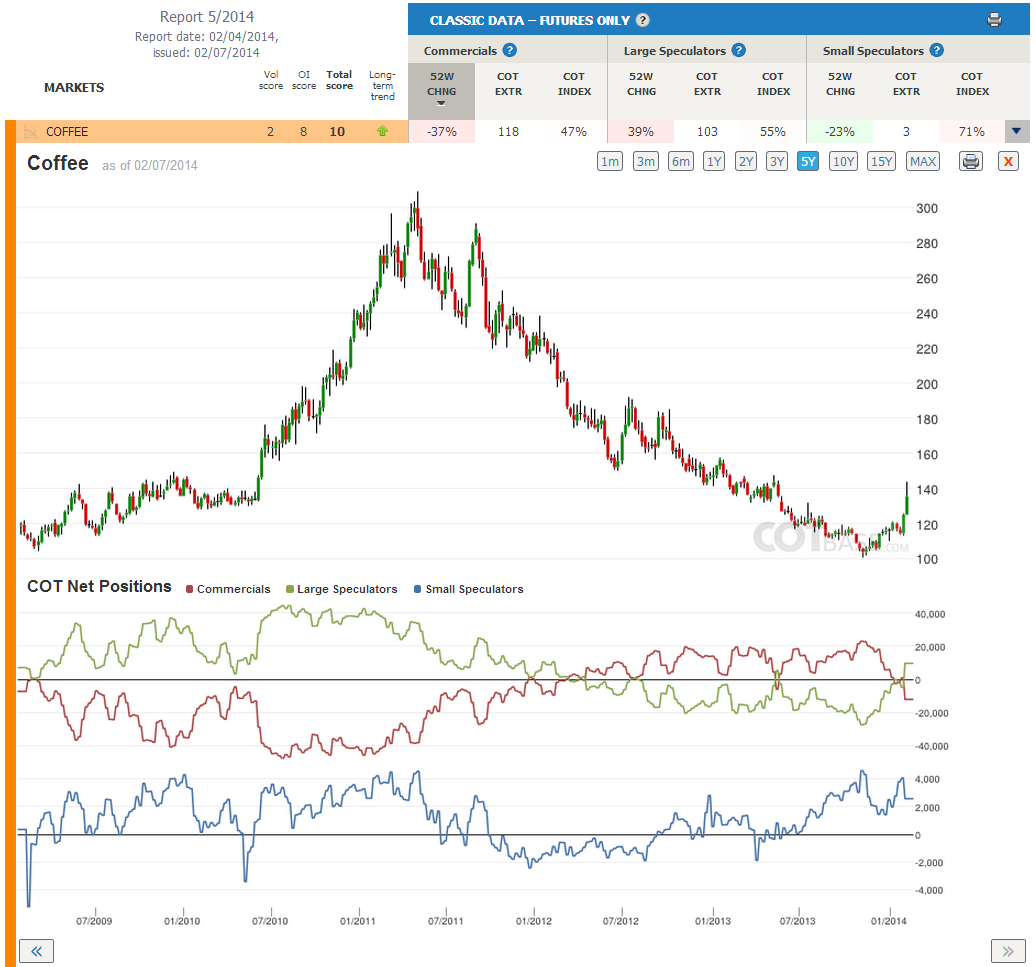Open the Large Speculators help question mark
This screenshot has height=967, width=1036.
(739, 50)
